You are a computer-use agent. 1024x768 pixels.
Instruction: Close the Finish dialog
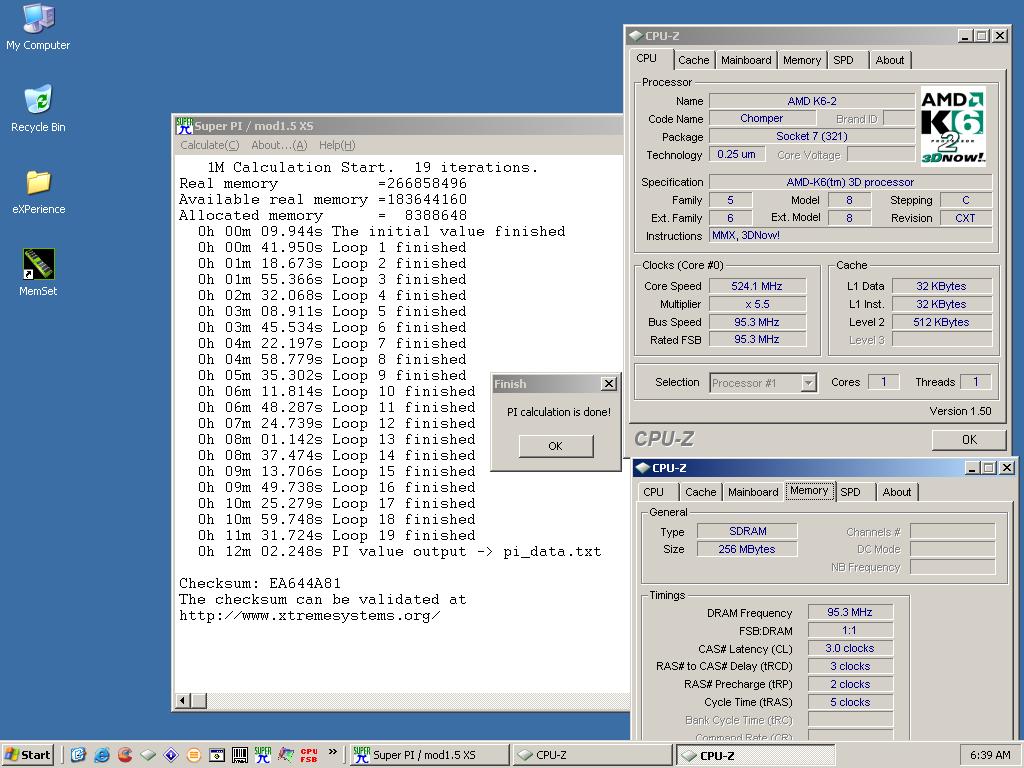point(609,384)
